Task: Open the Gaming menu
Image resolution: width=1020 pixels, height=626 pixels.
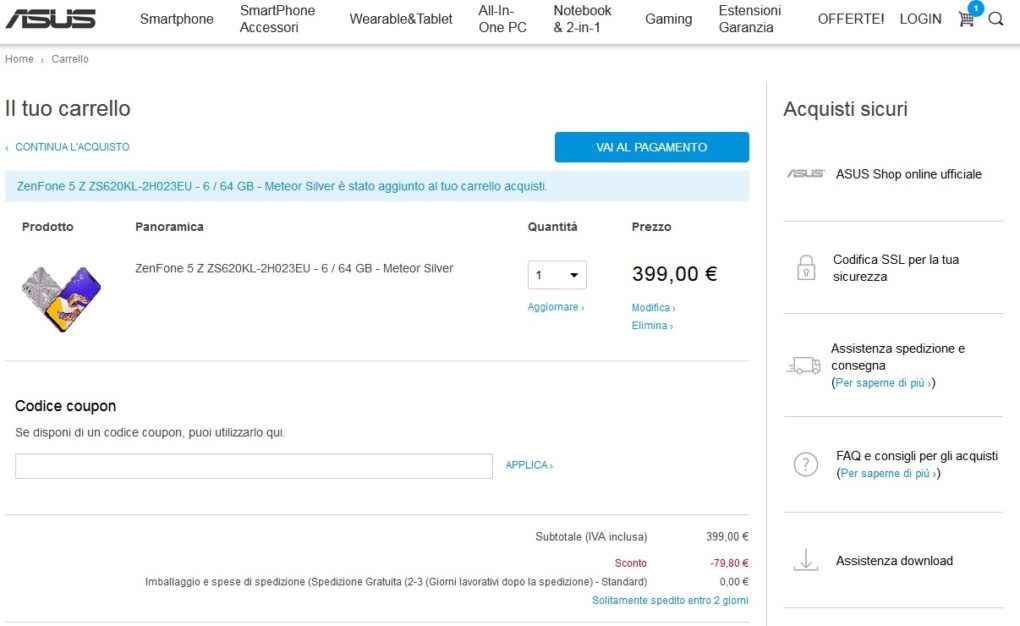Action: point(668,19)
